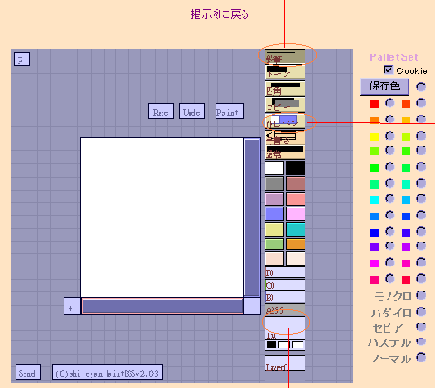Click the R0 red value slider
The image size is (435, 388).
click(x=285, y=273)
